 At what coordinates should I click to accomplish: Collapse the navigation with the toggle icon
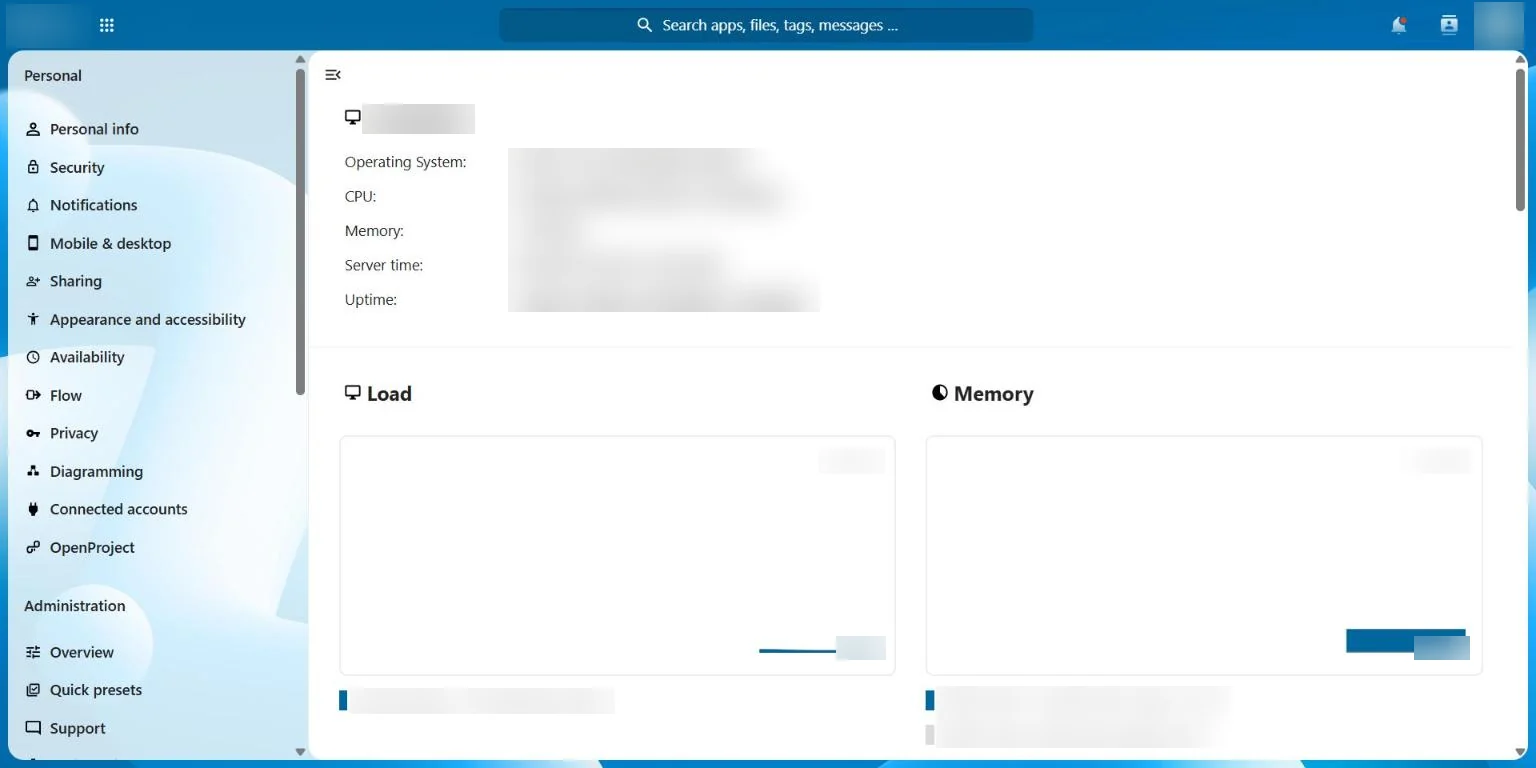point(333,75)
